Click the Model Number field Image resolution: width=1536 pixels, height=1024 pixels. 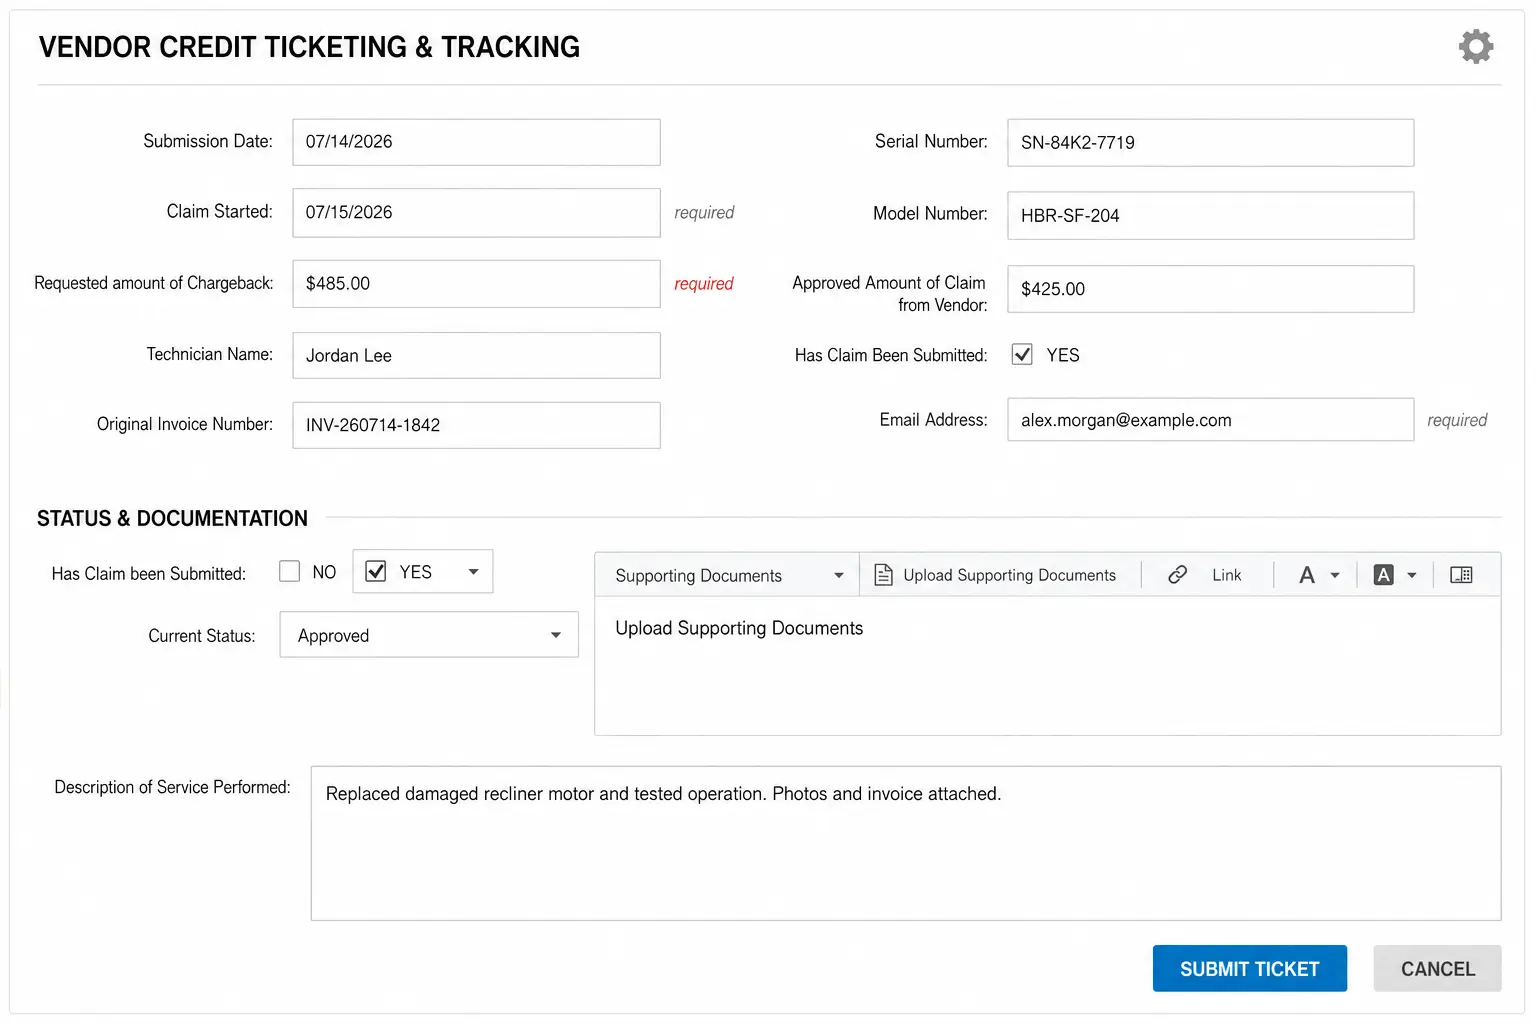click(x=1211, y=215)
